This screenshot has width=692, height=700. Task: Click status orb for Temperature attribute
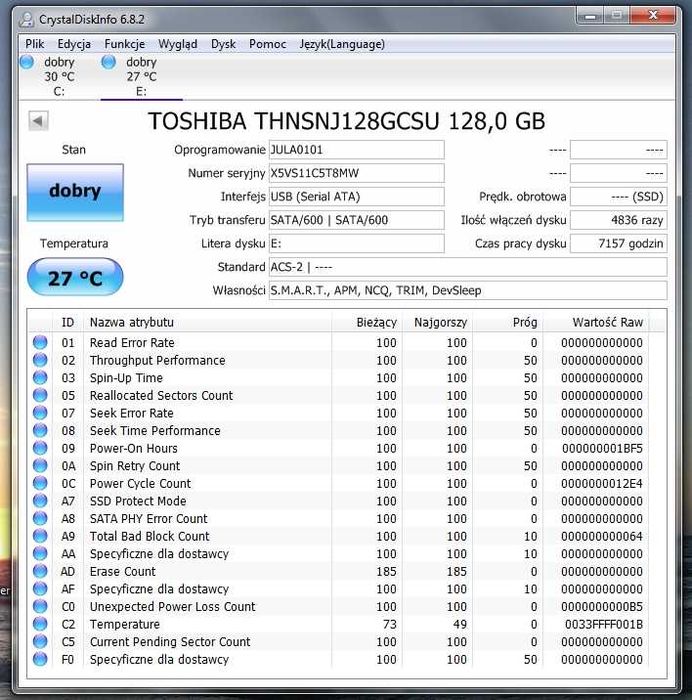click(40, 624)
